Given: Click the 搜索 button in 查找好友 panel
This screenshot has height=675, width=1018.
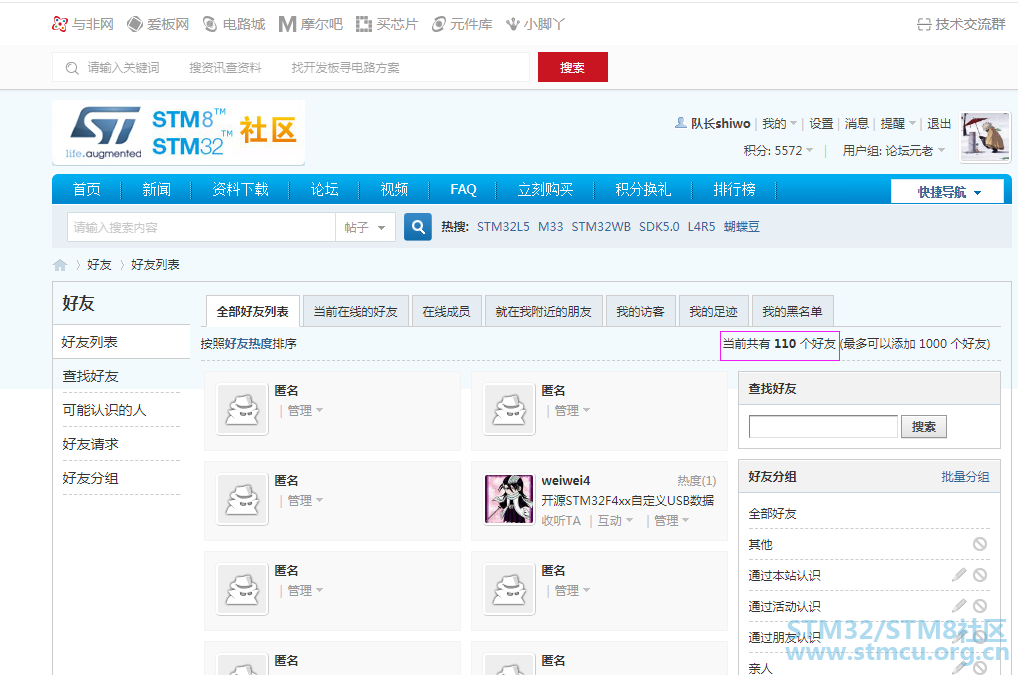Looking at the screenshot, I should pos(923,426).
